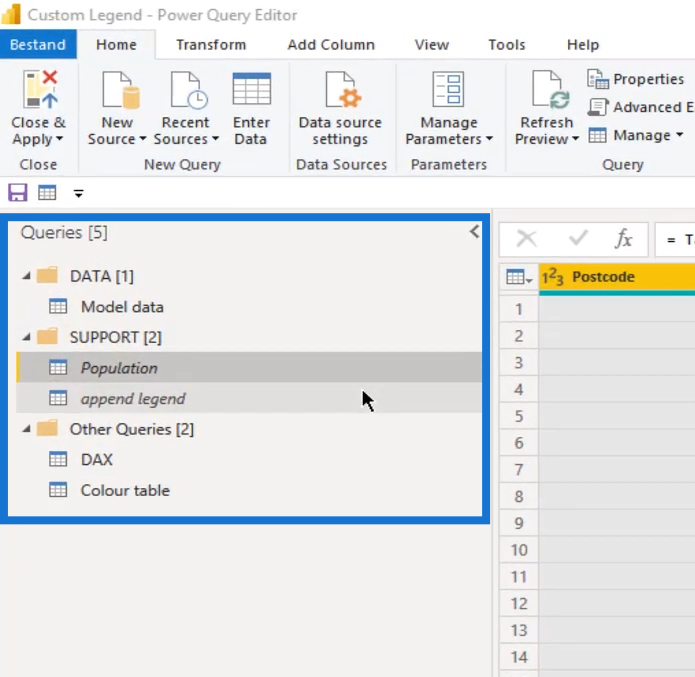The height and width of the screenshot is (677, 695).
Task: Click the fx add step button
Action: 624,239
